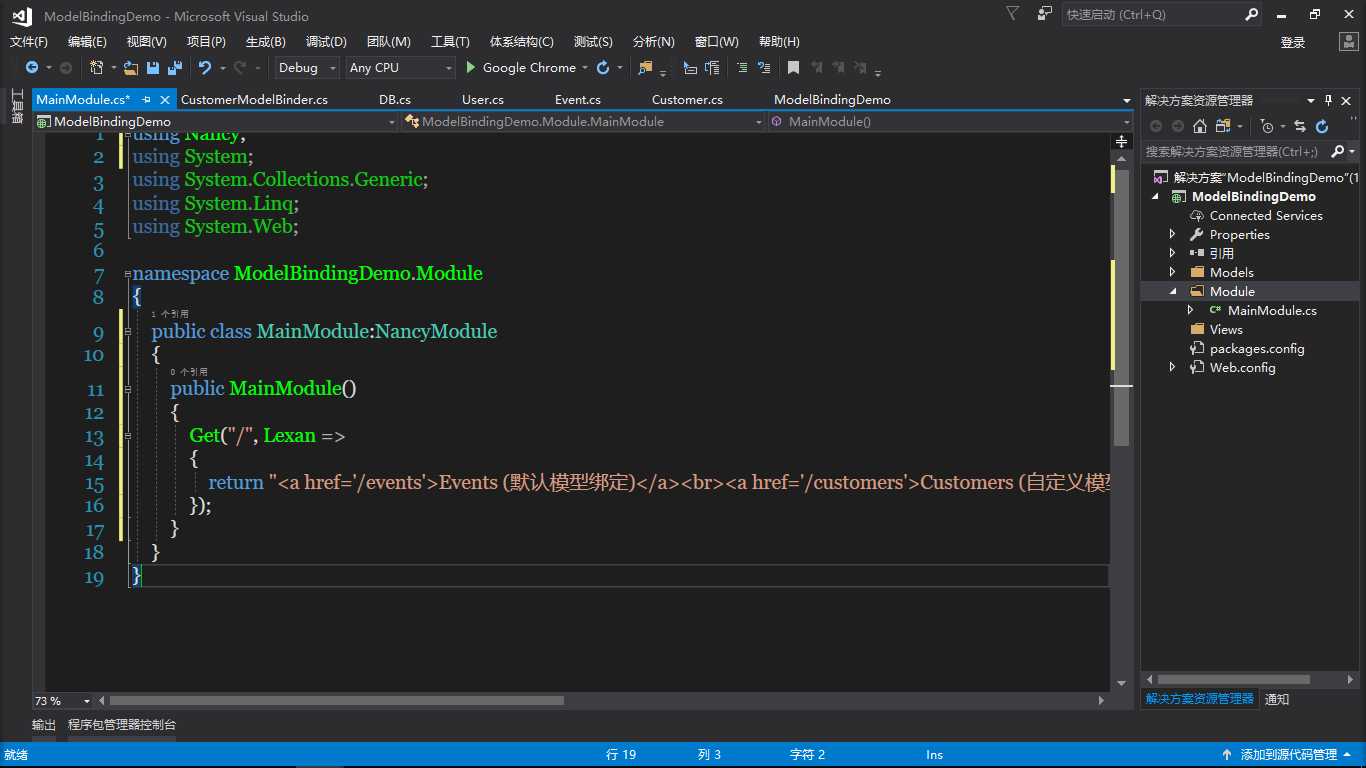This screenshot has width=1366, height=768.
Task: Close the MainModule.cs tab with X
Action: 164,100
